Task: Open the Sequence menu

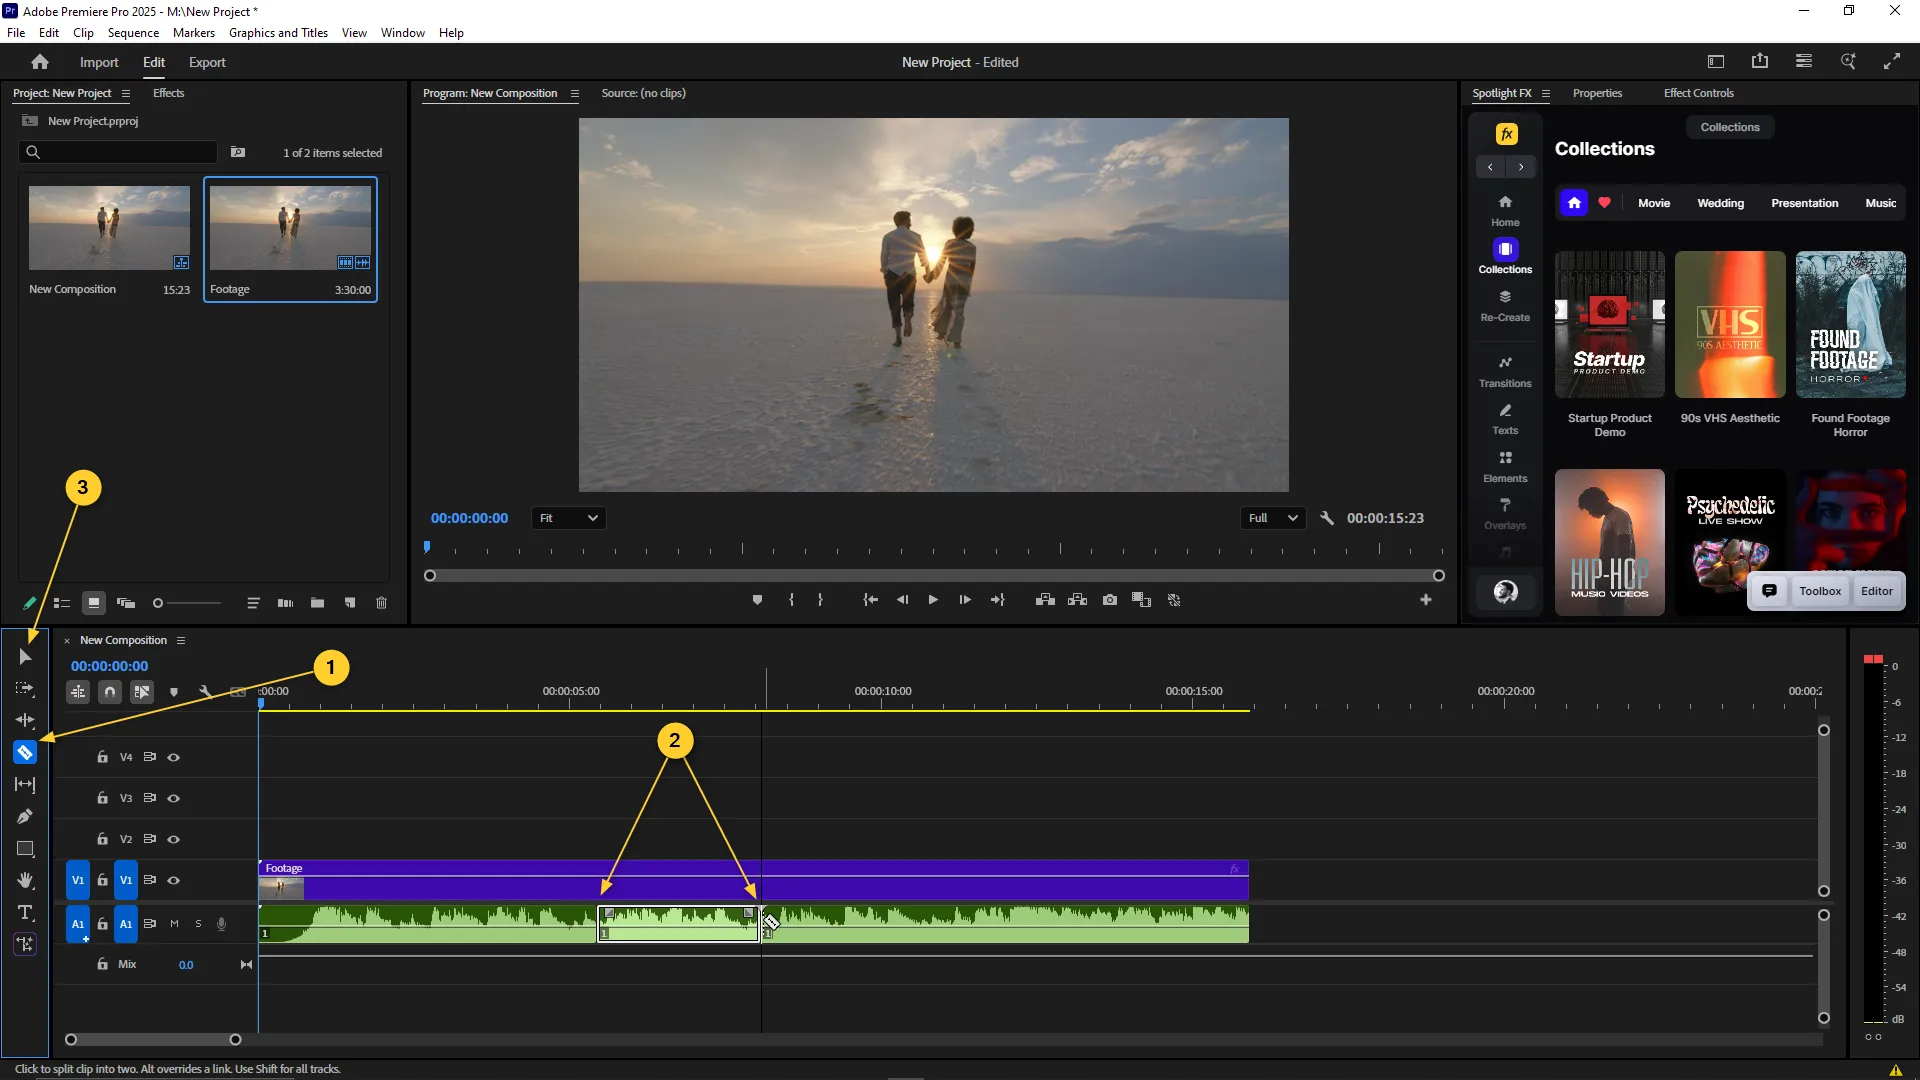Action: pos(133,33)
